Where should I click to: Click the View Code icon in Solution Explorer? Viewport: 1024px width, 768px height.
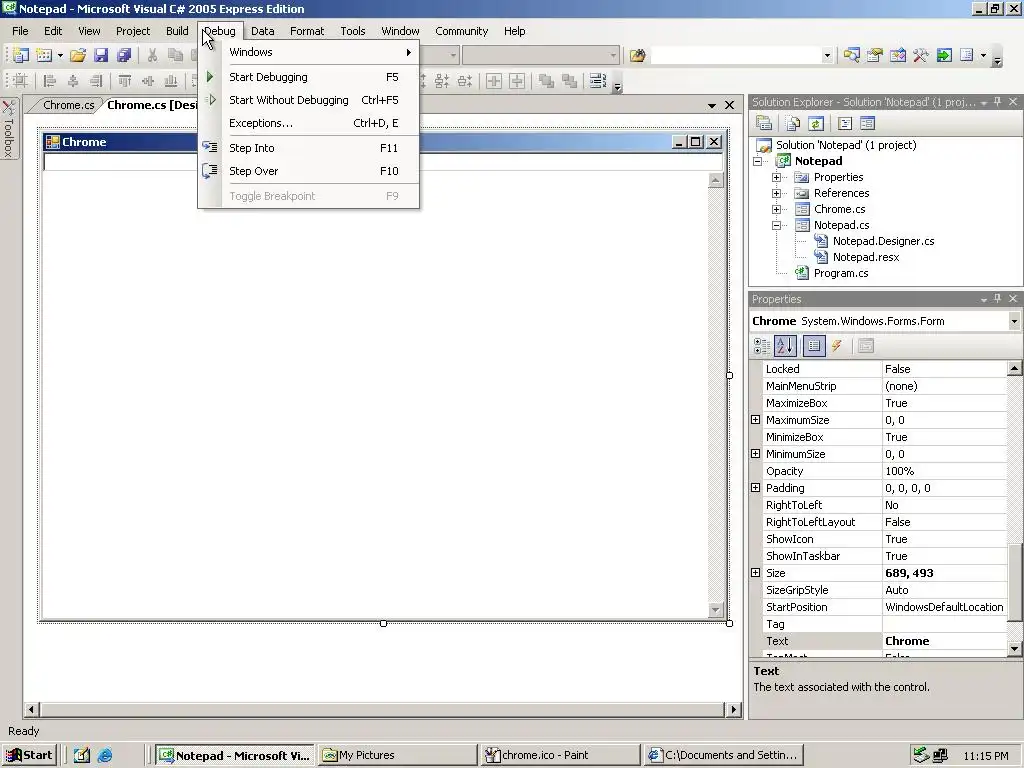(844, 123)
